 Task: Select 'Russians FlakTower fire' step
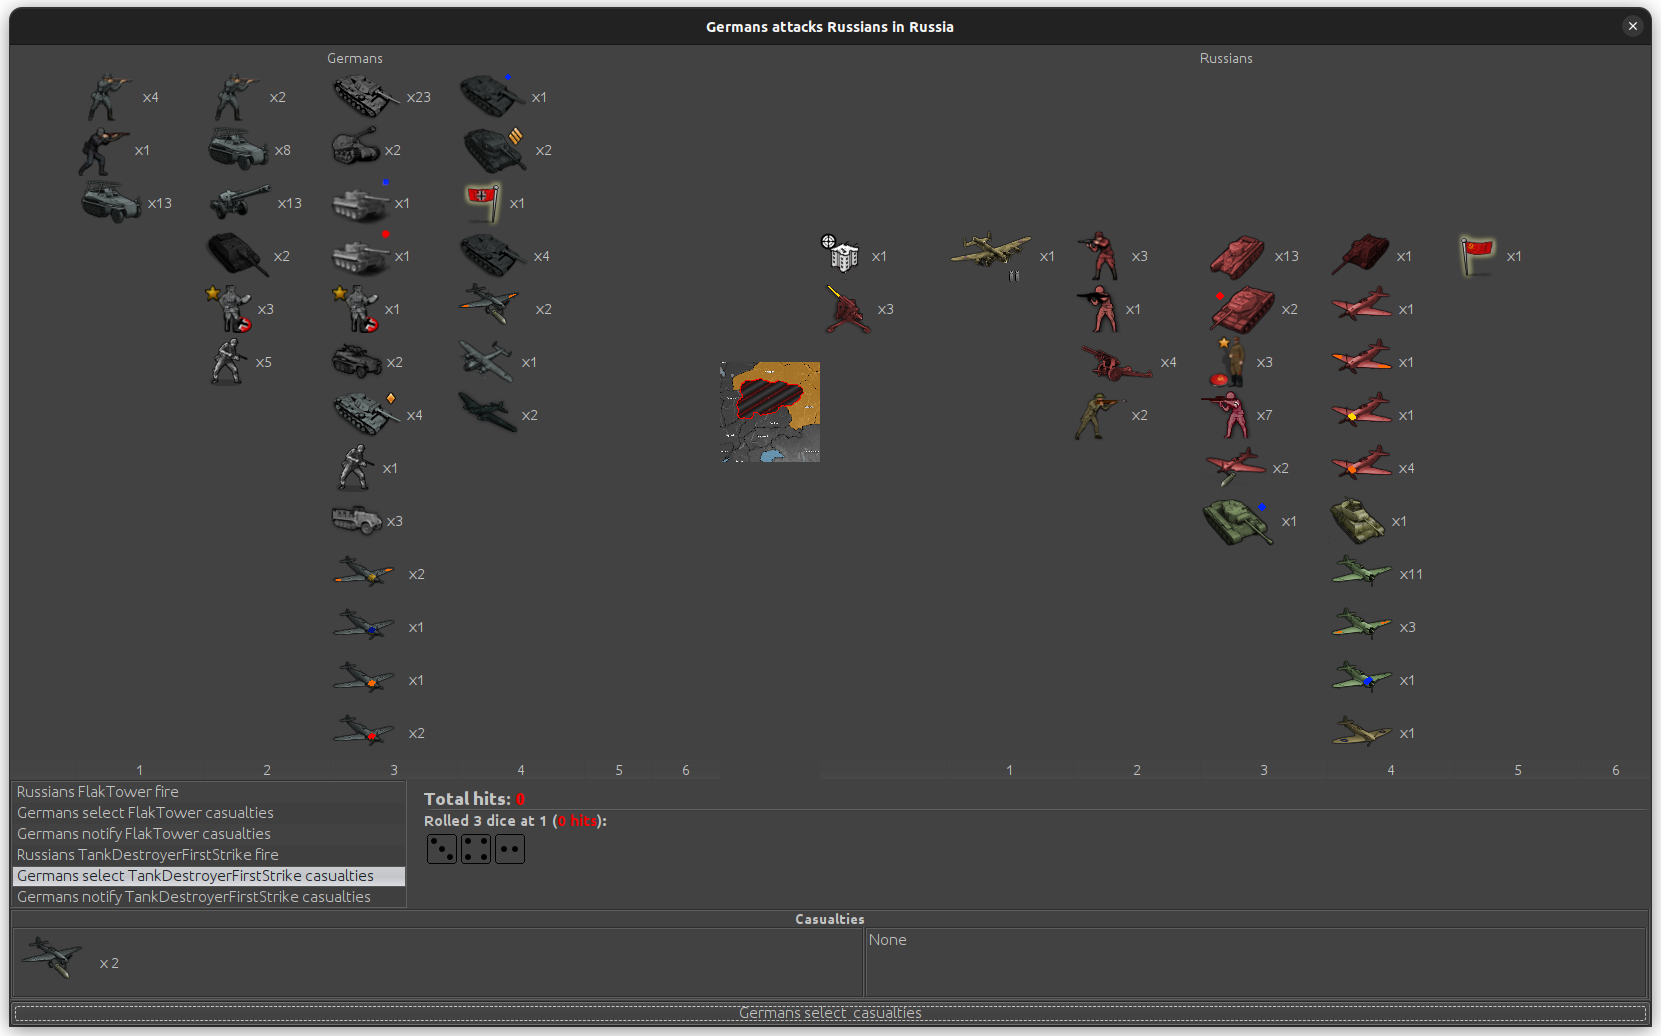[98, 791]
